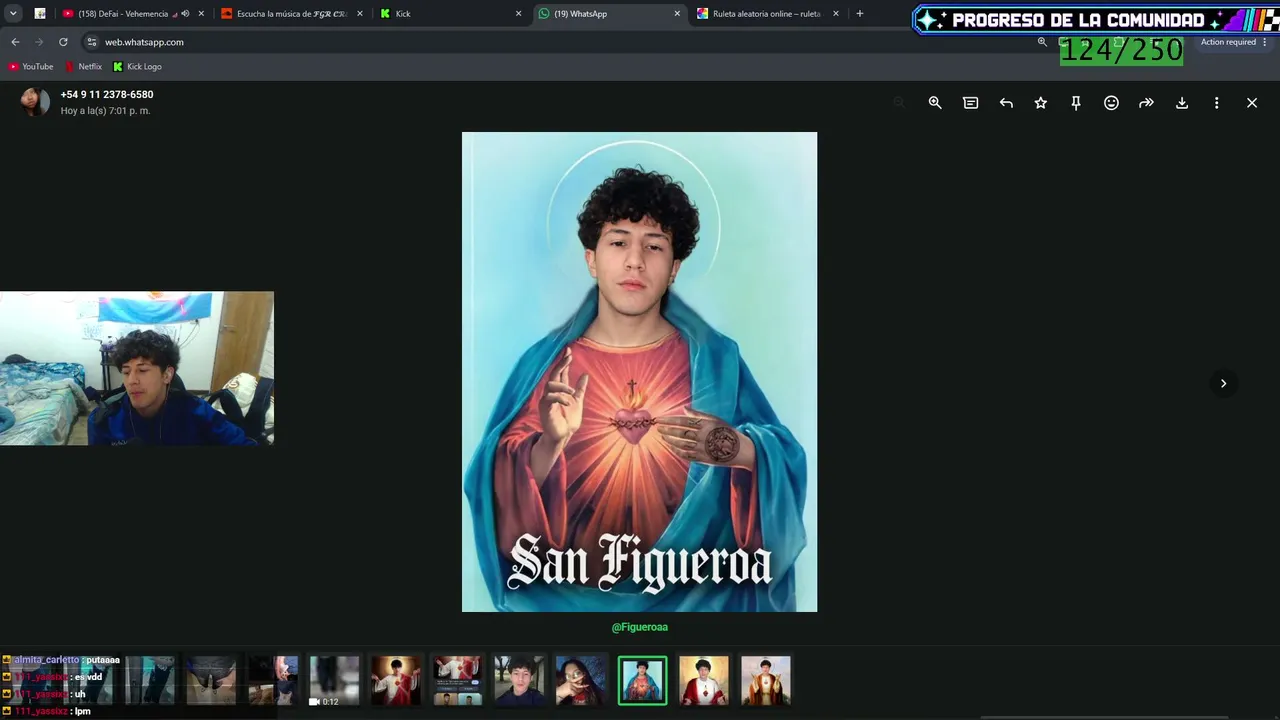Go back in the browser
Viewport: 1280px width, 720px height.
pyautogui.click(x=15, y=42)
